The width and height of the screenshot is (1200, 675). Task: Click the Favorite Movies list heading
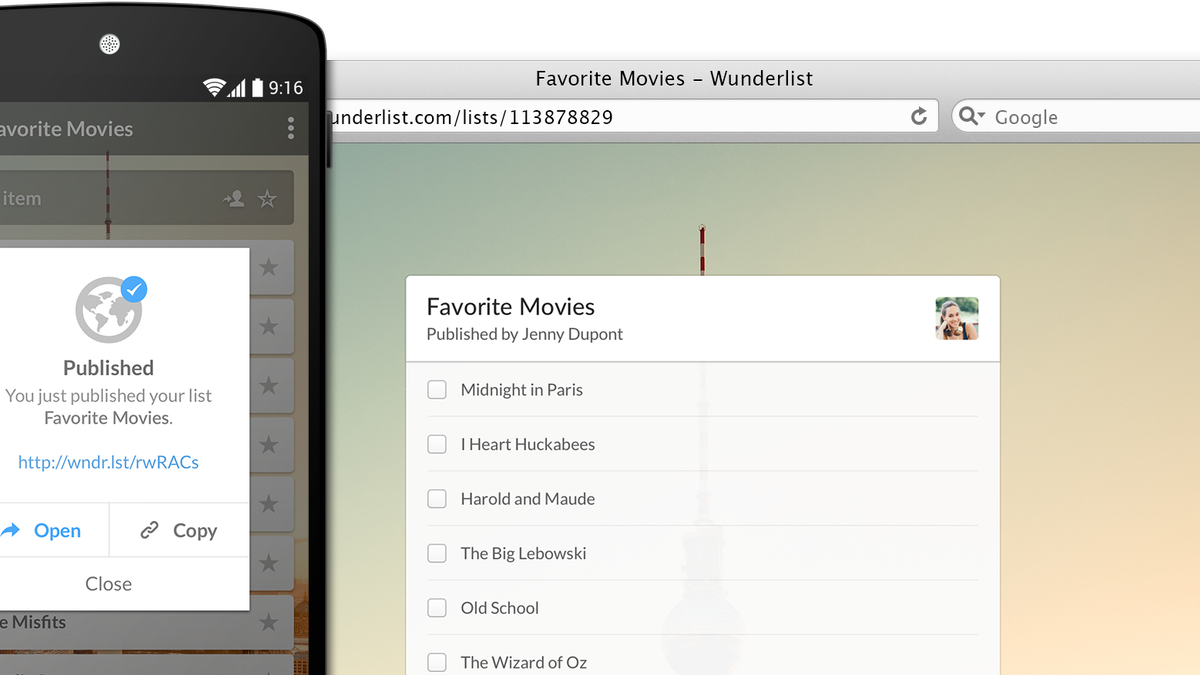click(511, 307)
